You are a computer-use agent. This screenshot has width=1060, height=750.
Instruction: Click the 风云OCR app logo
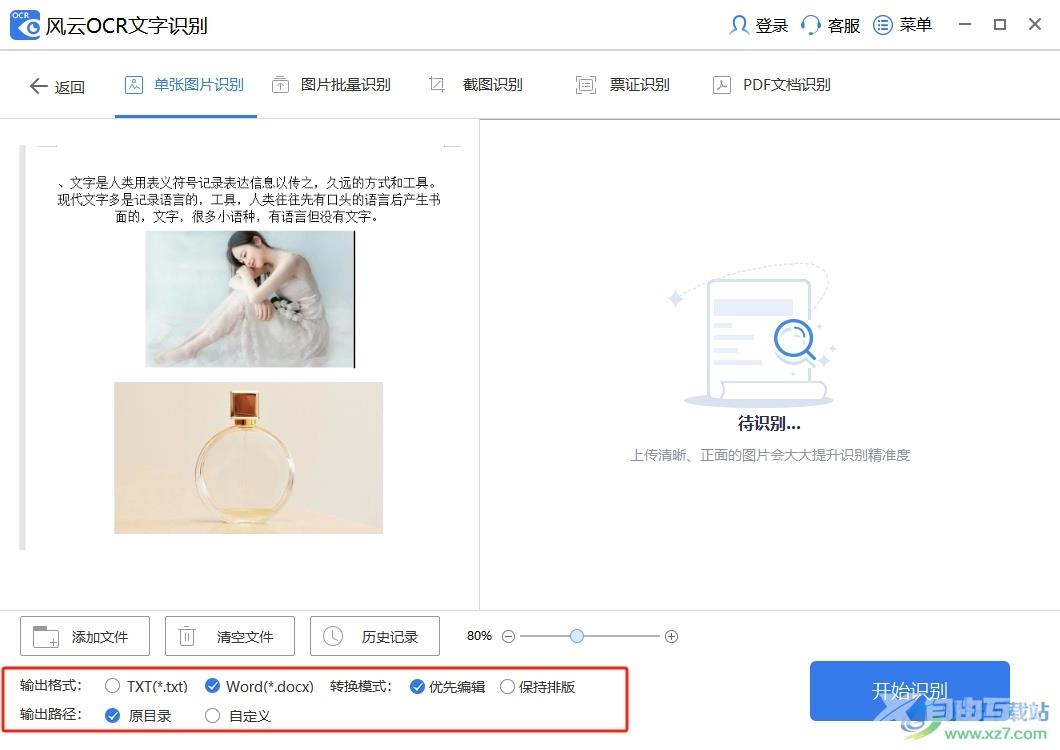[25, 25]
